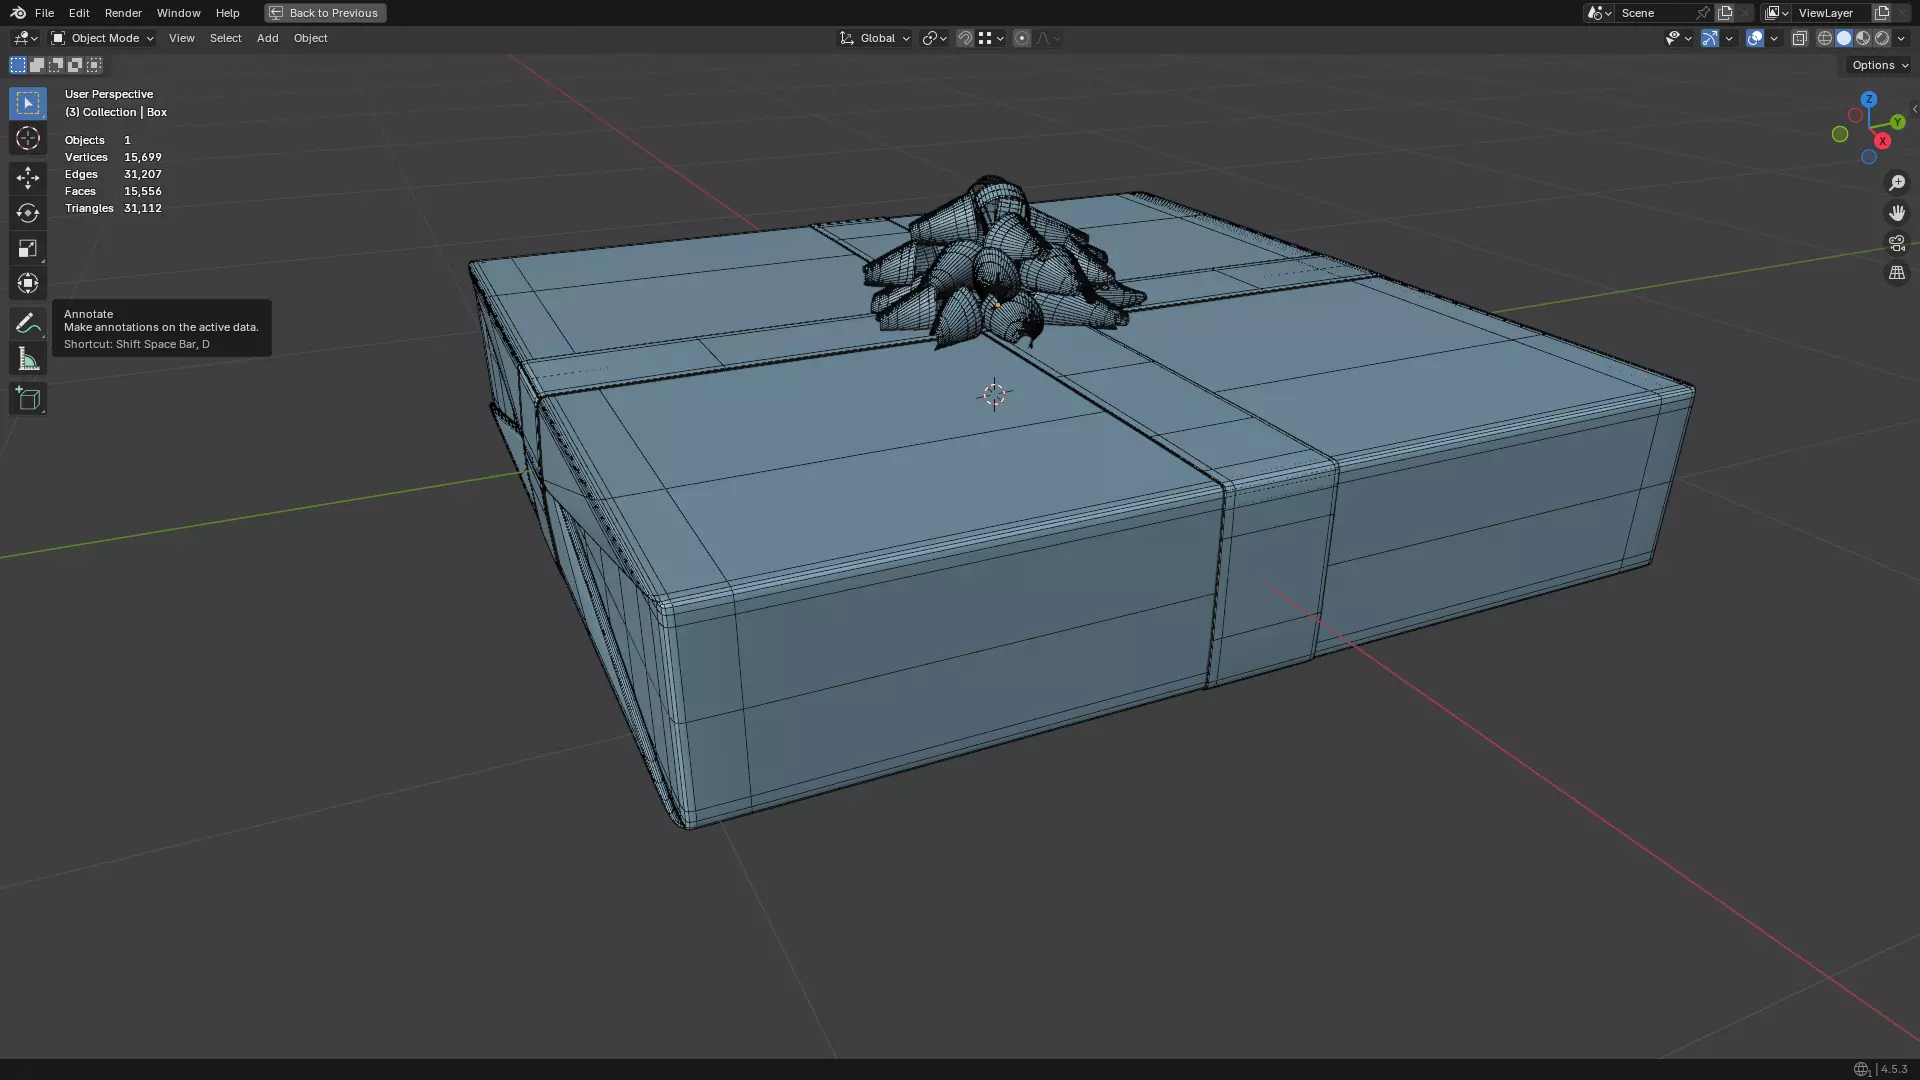This screenshot has height=1080, width=1920.
Task: Open Global transform orientation dropdown
Action: (875, 38)
